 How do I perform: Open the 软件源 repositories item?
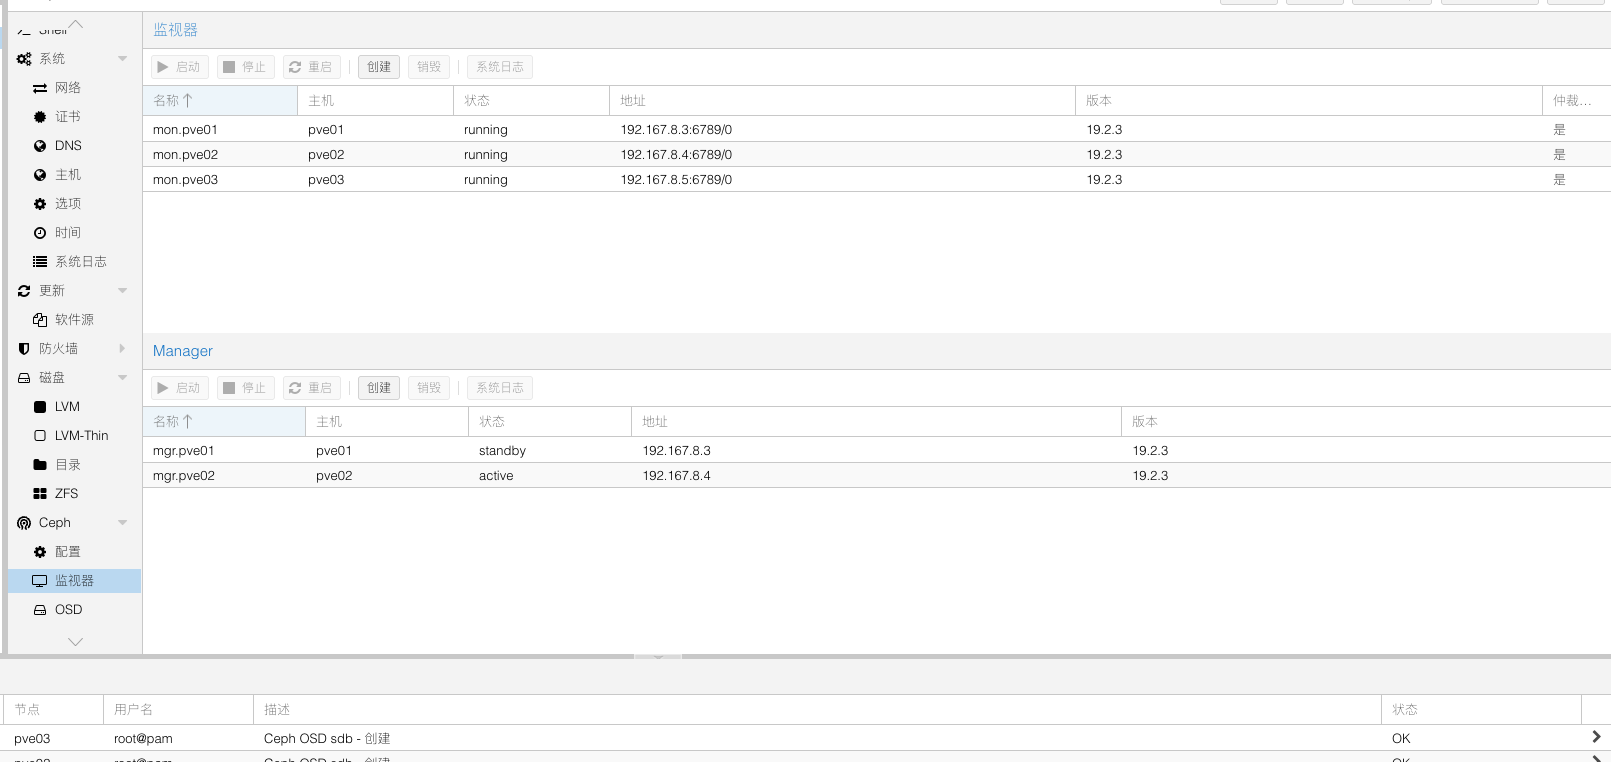[x=74, y=320]
